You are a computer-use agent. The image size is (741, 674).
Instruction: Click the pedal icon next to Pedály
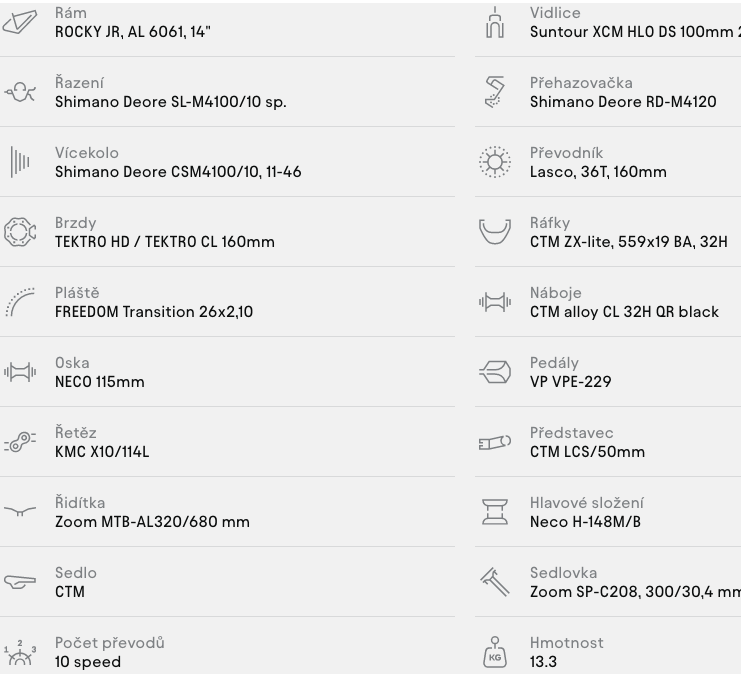tap(493, 372)
